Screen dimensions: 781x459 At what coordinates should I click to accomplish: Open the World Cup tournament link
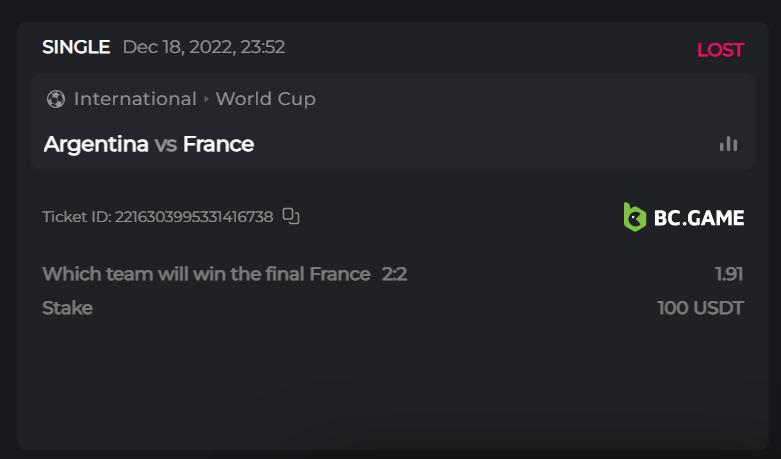tap(265, 99)
